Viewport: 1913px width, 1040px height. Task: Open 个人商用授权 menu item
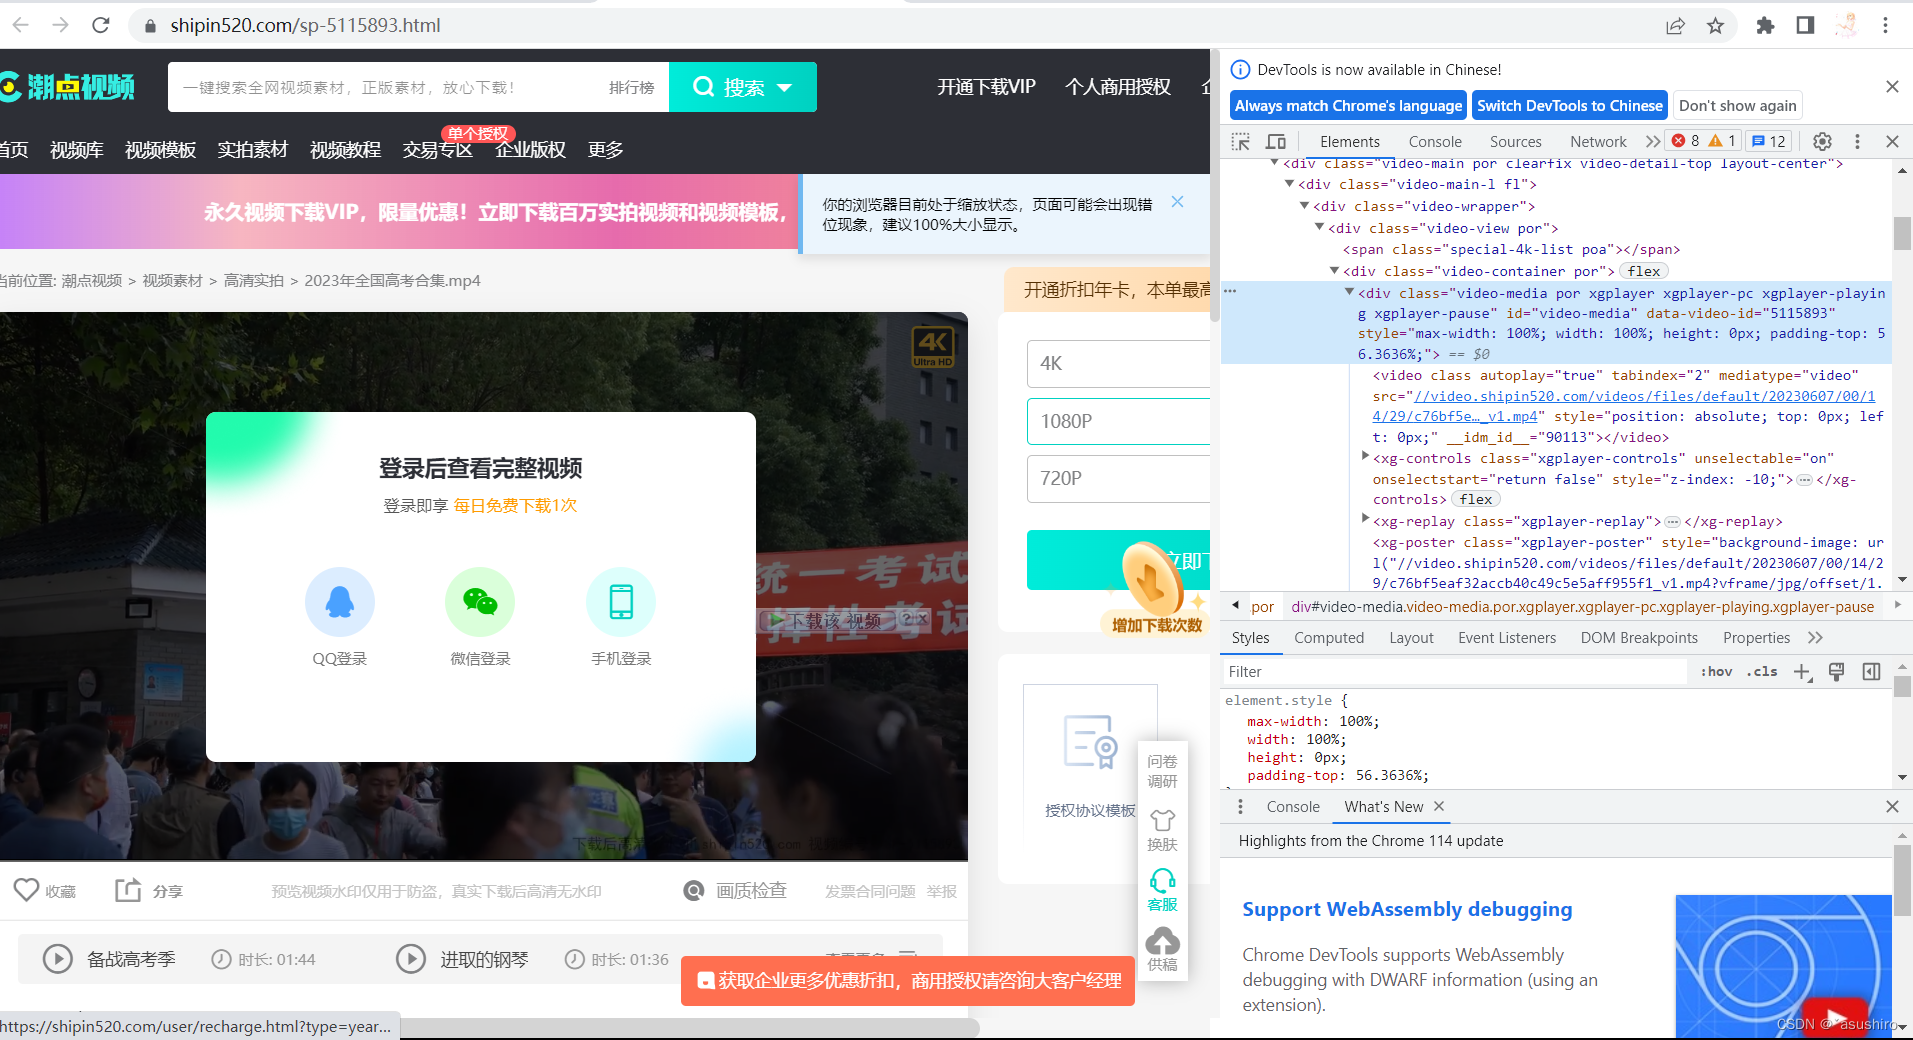[1117, 87]
